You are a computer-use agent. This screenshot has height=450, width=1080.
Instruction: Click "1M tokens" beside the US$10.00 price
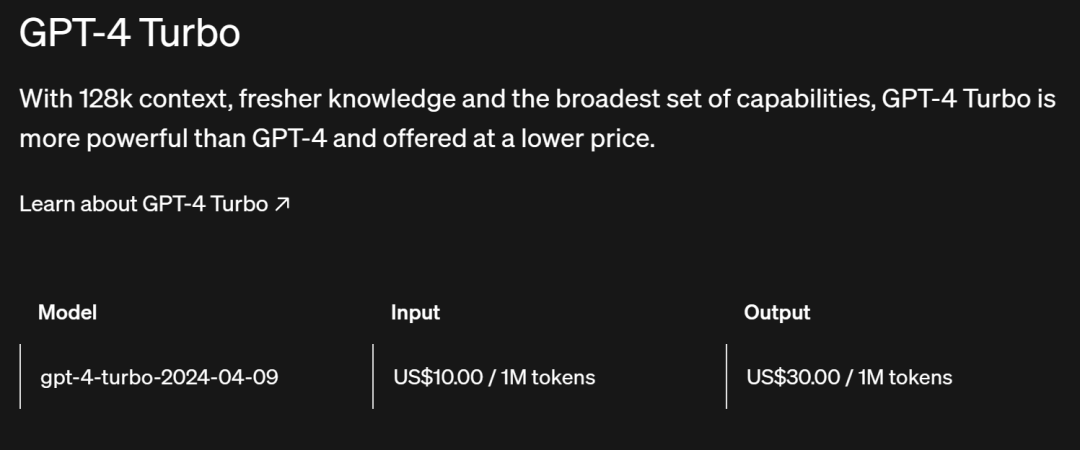(548, 377)
